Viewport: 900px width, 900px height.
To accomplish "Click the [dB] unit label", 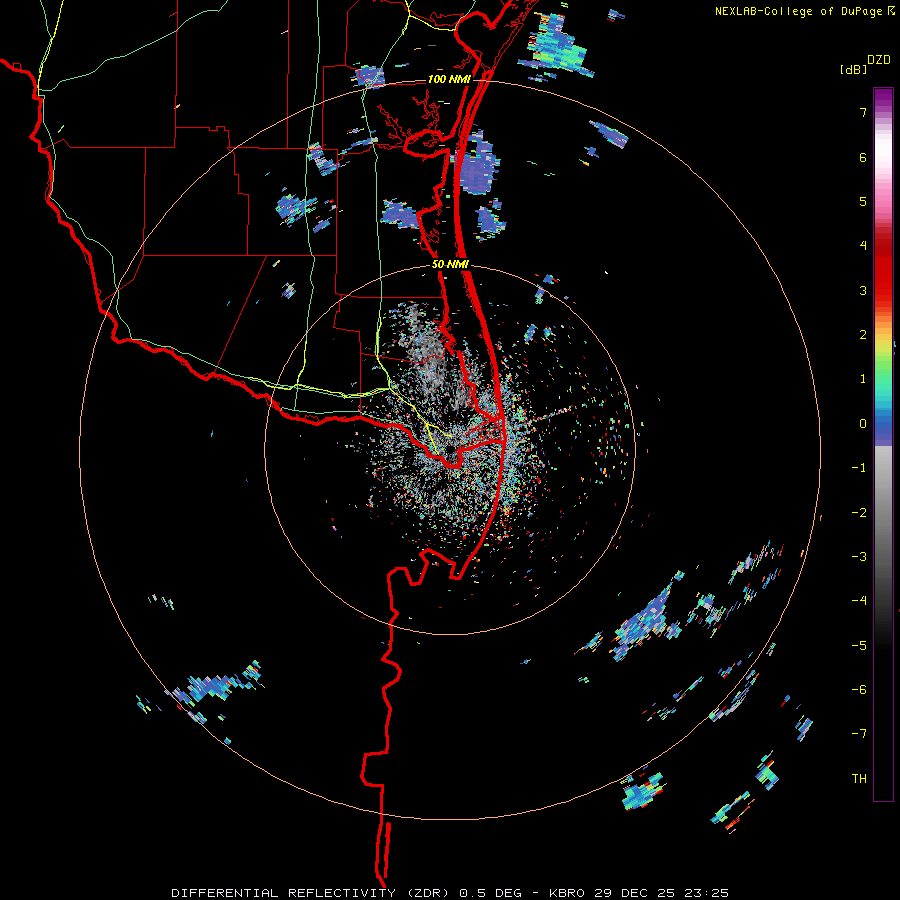I will [x=853, y=69].
